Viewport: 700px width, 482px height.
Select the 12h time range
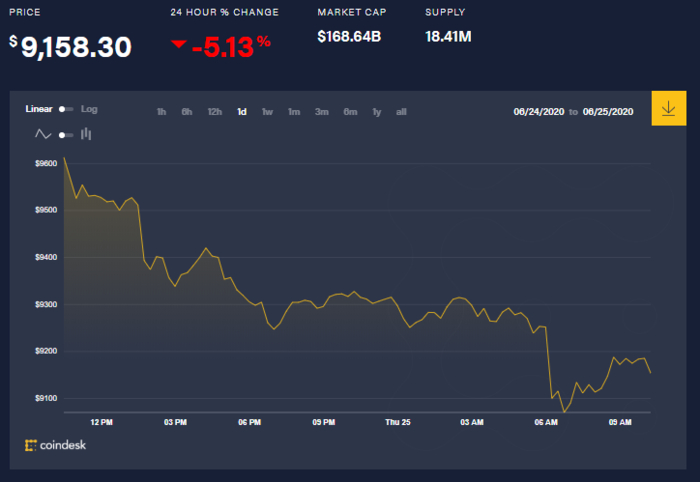tap(214, 112)
